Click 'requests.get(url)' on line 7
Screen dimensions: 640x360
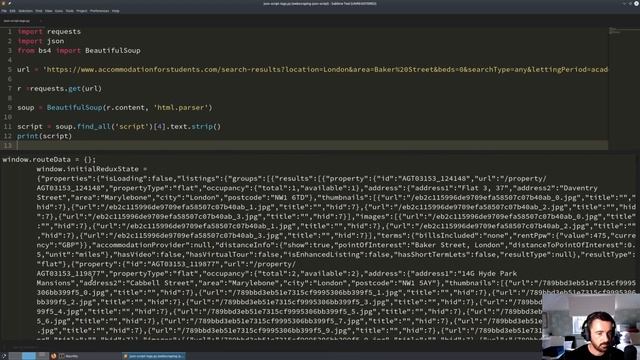click(66, 89)
